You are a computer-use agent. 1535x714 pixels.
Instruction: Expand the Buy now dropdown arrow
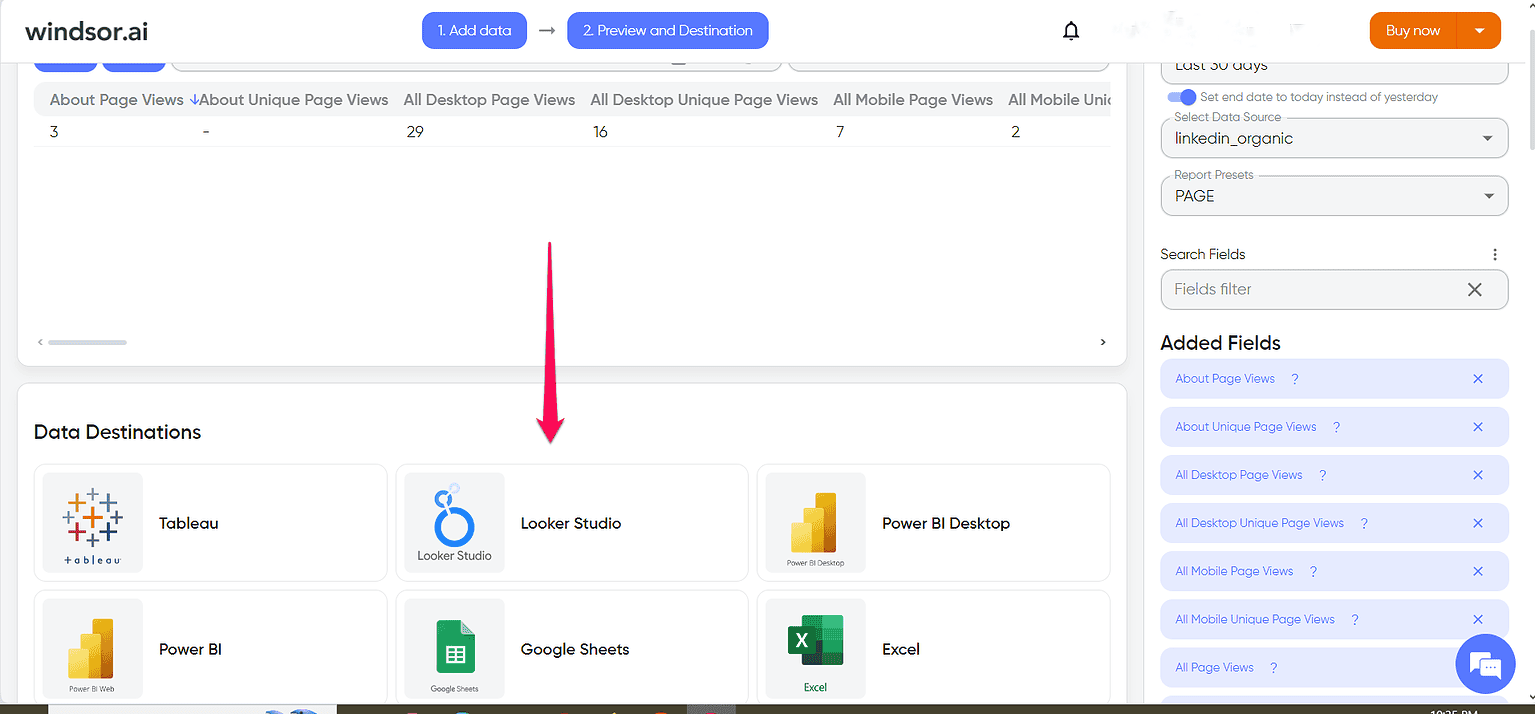tap(1479, 31)
